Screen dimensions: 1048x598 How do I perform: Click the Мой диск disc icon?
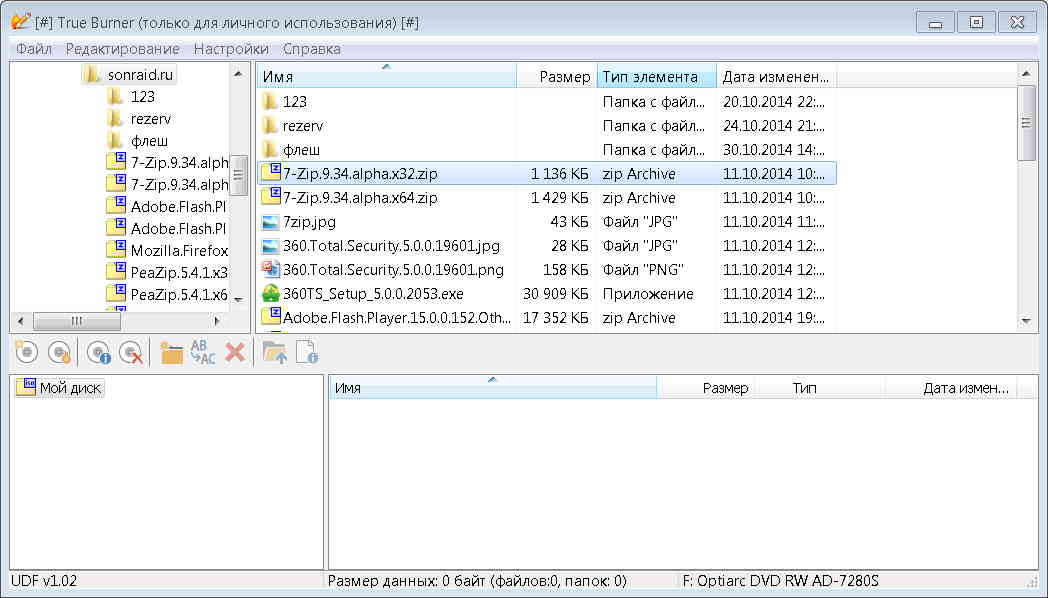pyautogui.click(x=26, y=388)
